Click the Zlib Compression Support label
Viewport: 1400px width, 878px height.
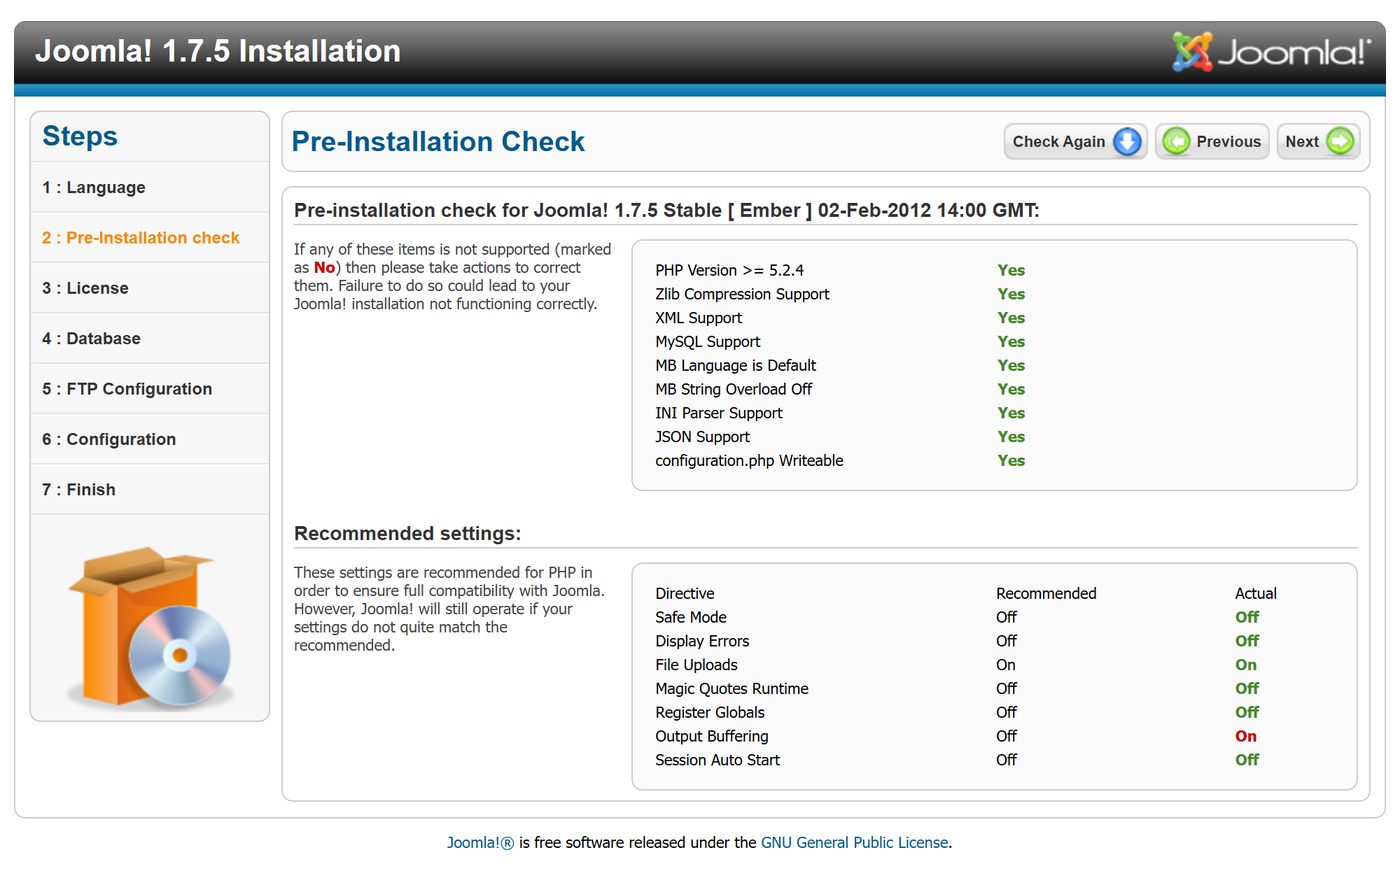point(742,294)
